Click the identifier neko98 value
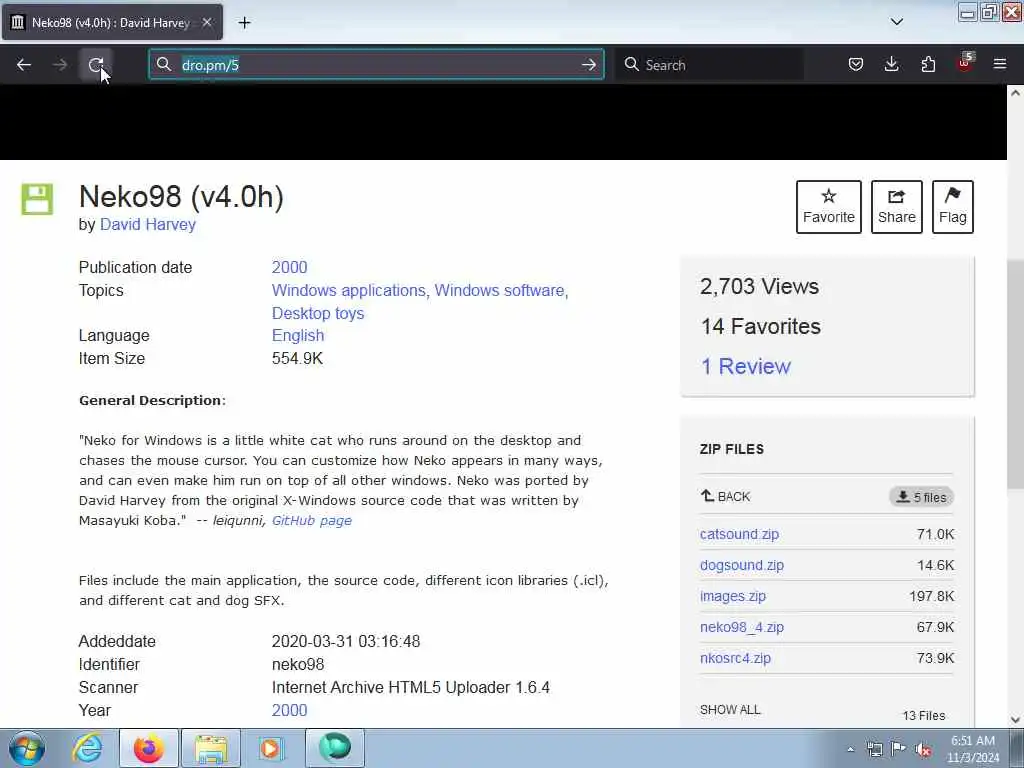1024x768 pixels. (x=298, y=664)
